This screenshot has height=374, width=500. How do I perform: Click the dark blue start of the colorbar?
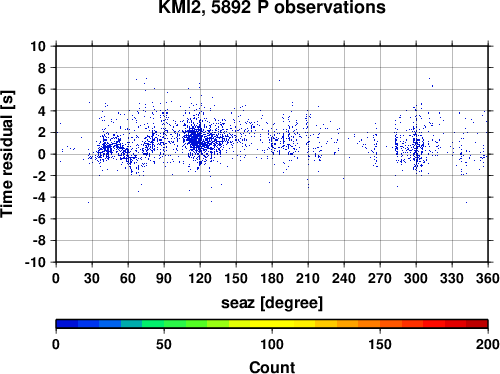pyautogui.click(x=67, y=324)
